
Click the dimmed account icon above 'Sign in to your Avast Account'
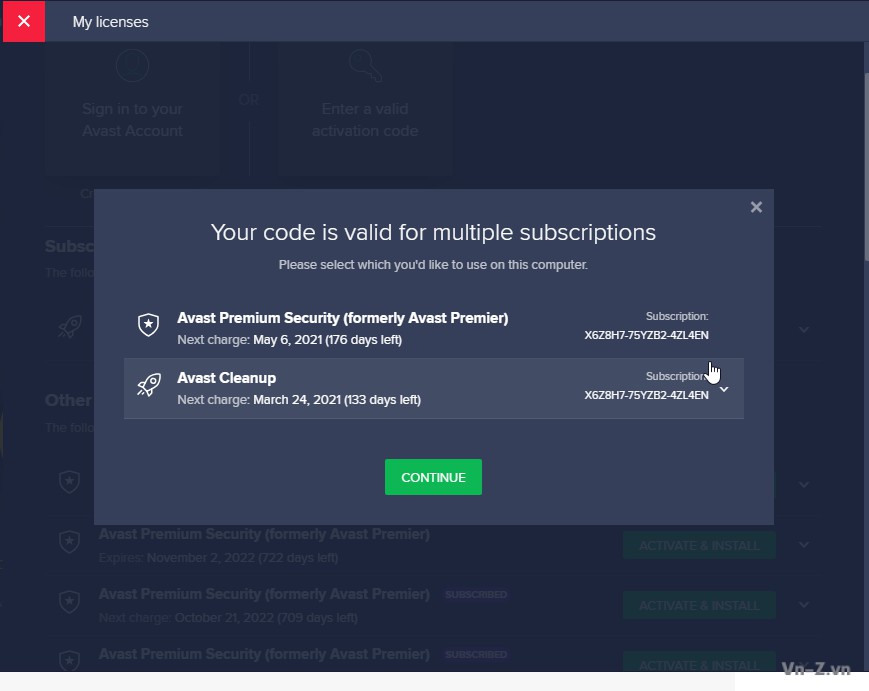pos(132,66)
